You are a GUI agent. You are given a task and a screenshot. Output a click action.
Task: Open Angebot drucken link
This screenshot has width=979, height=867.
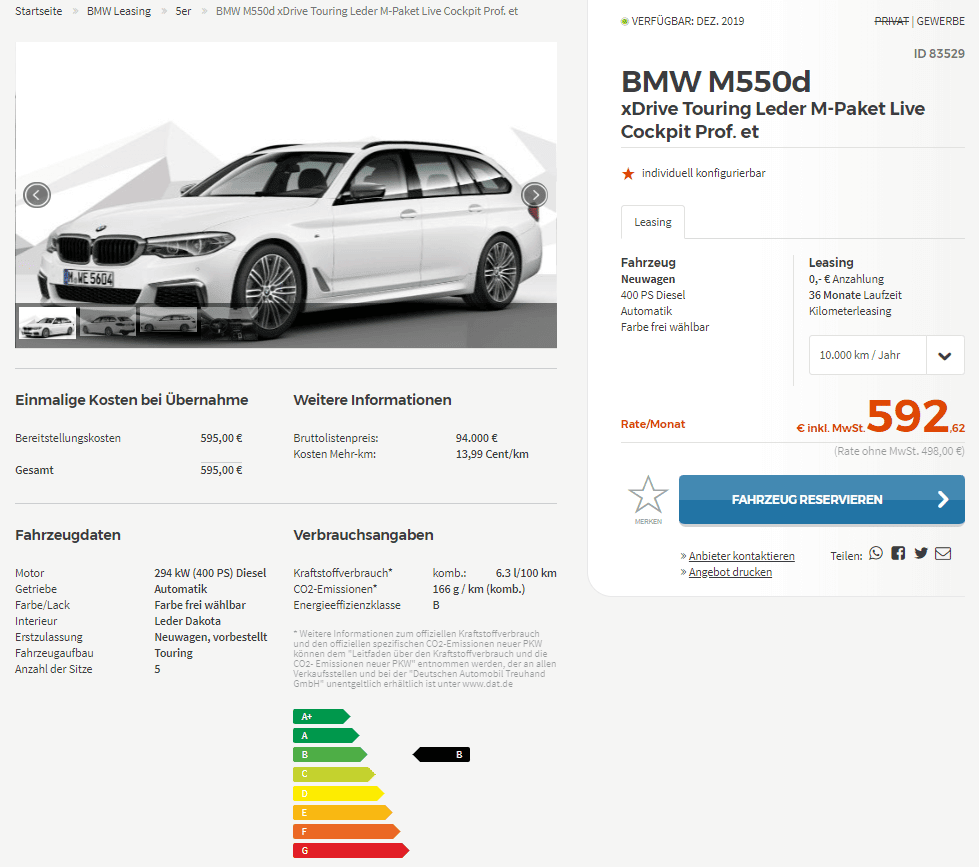(730, 572)
